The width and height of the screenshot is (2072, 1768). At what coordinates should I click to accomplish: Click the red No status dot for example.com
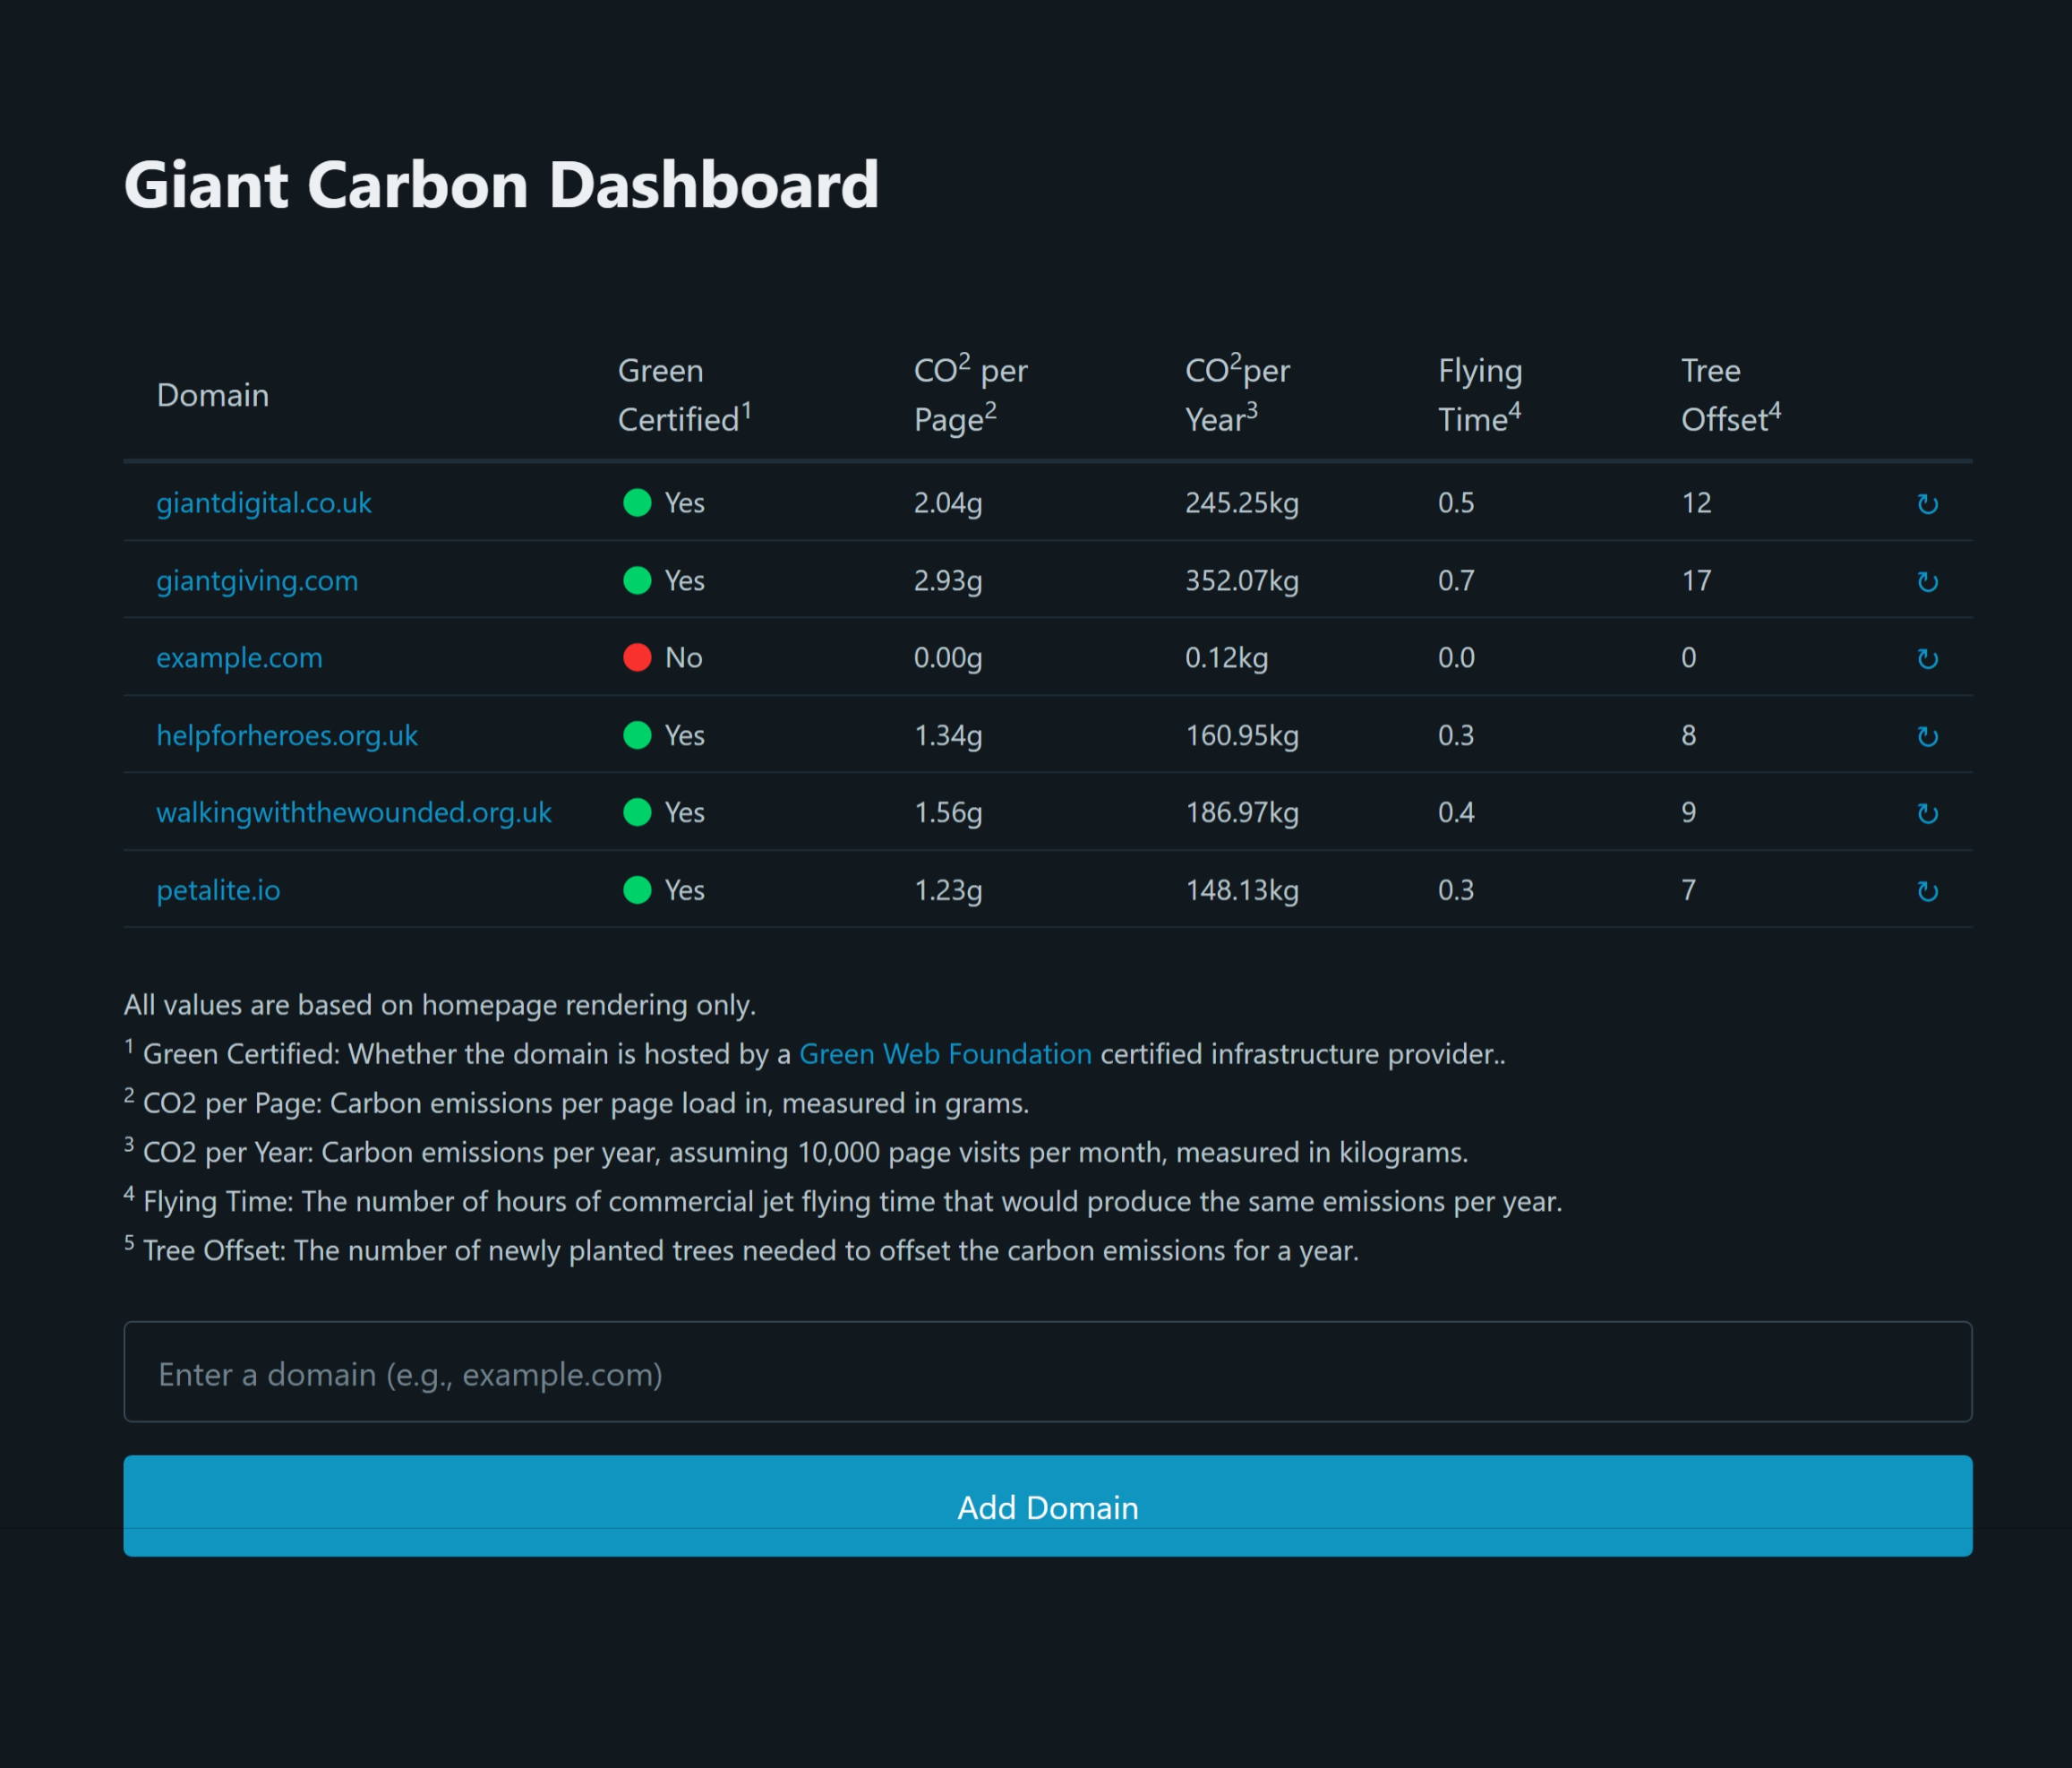click(637, 657)
